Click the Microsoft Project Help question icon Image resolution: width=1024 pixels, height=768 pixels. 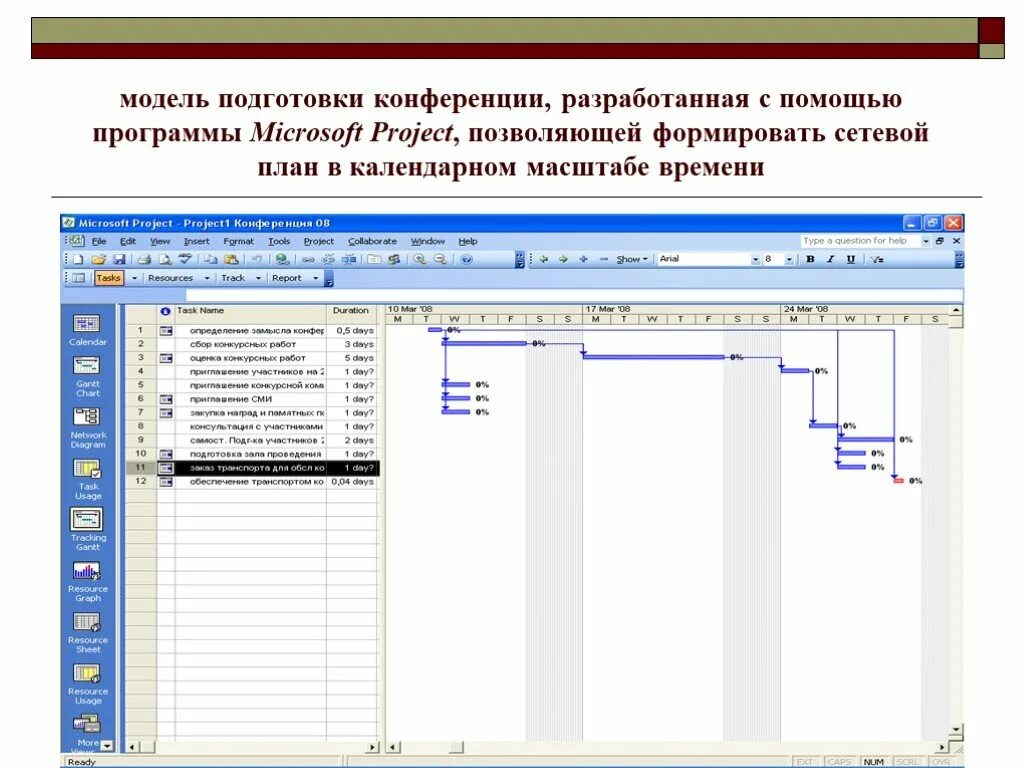[x=466, y=259]
